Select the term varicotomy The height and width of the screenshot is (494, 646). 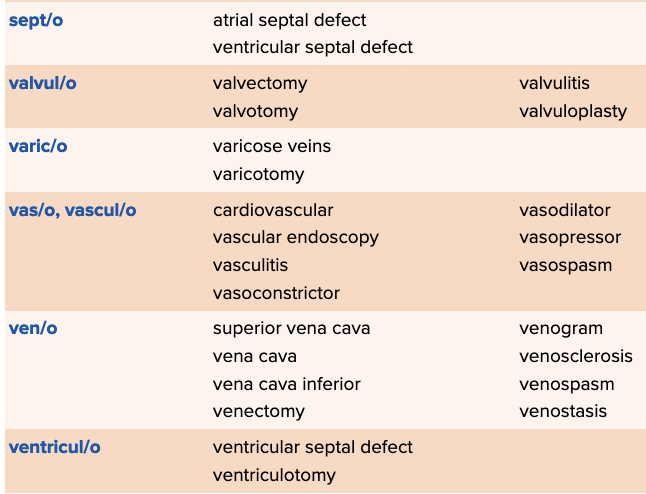[258, 174]
